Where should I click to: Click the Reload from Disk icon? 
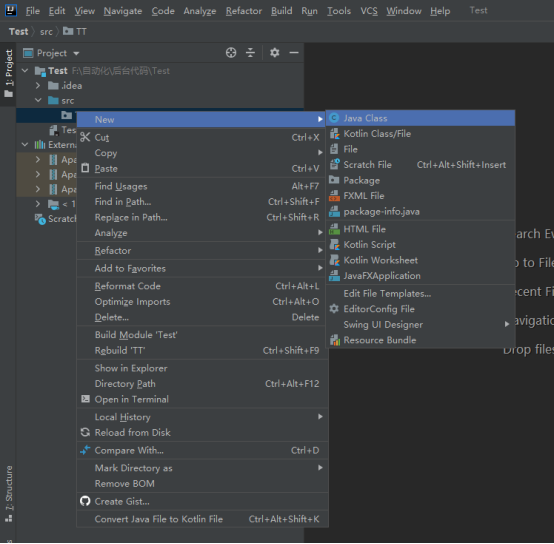pos(85,432)
